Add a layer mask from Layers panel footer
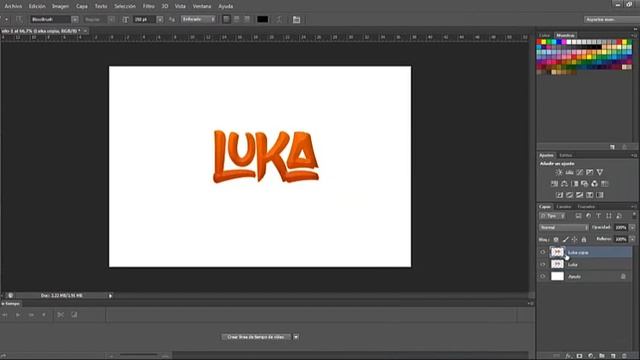 click(579, 356)
